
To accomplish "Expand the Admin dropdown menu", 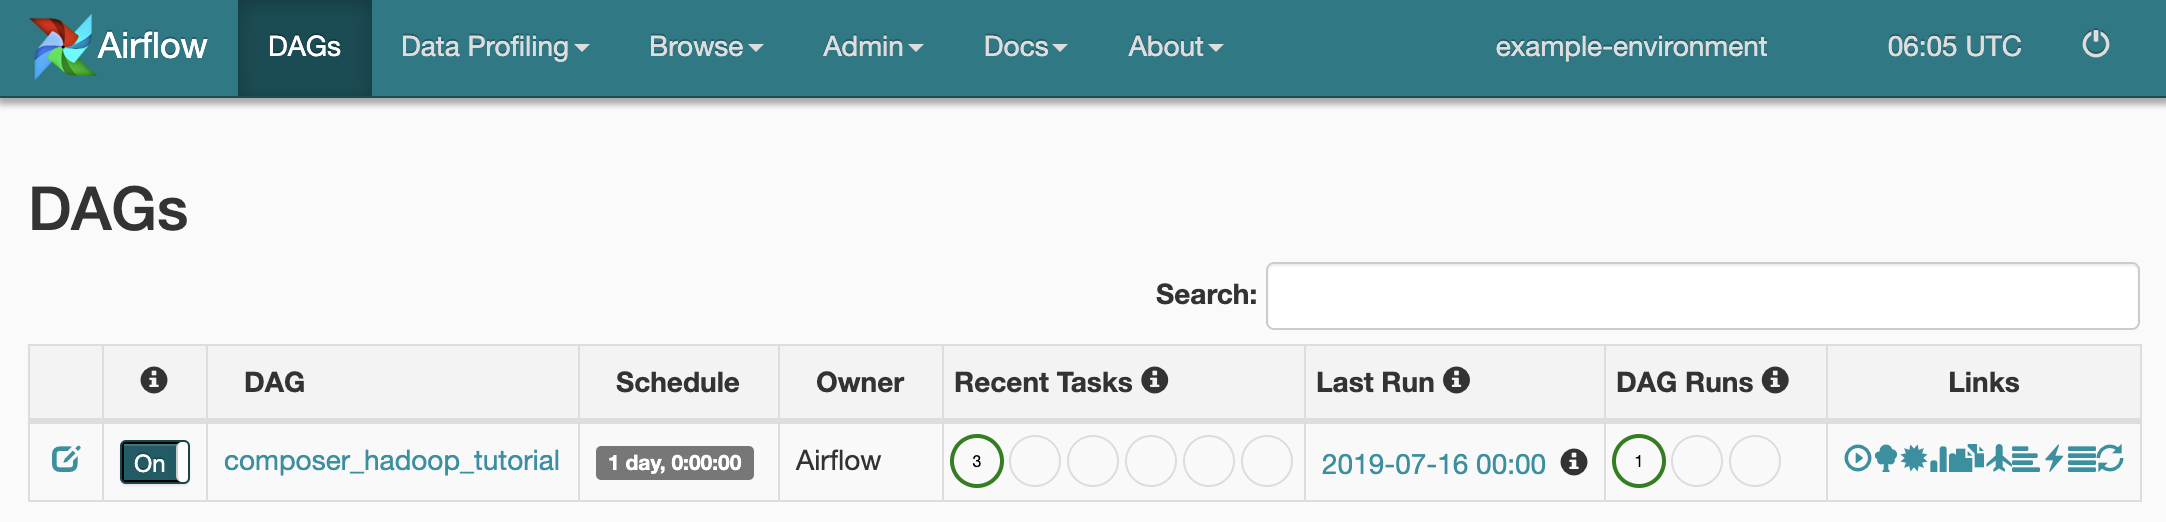I will point(873,47).
